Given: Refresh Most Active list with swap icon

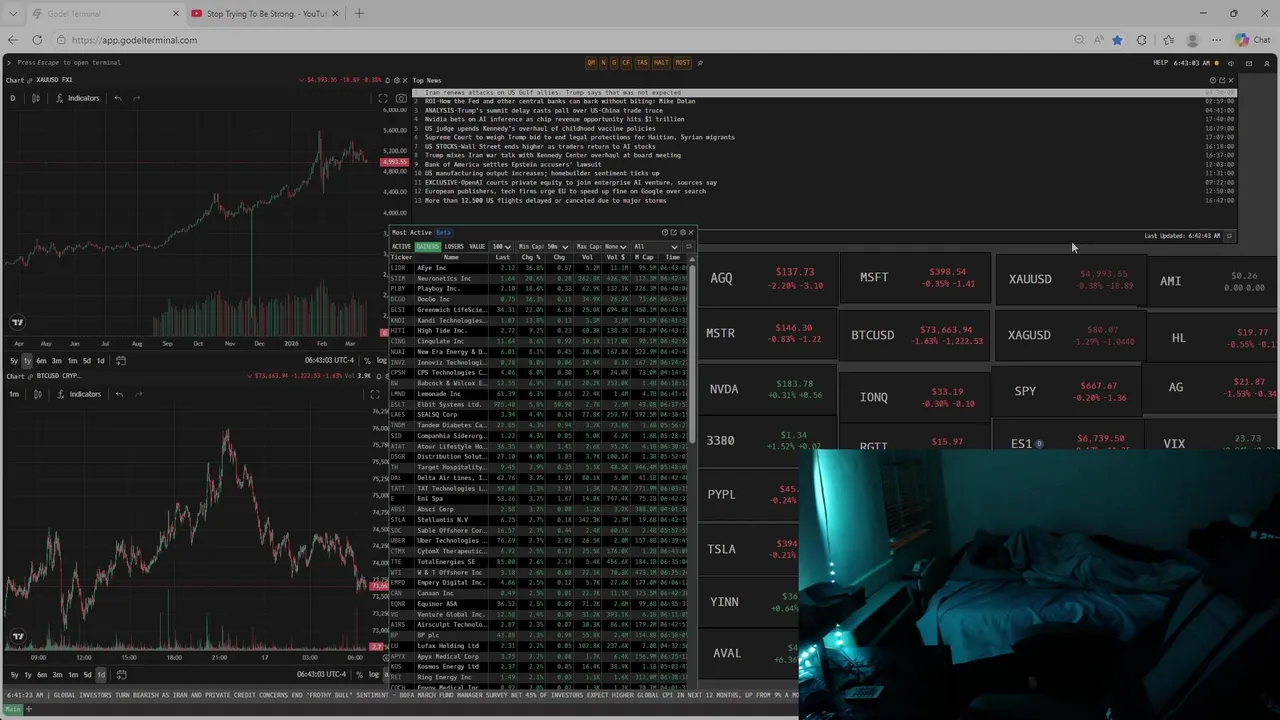Looking at the screenshot, I should point(688,247).
